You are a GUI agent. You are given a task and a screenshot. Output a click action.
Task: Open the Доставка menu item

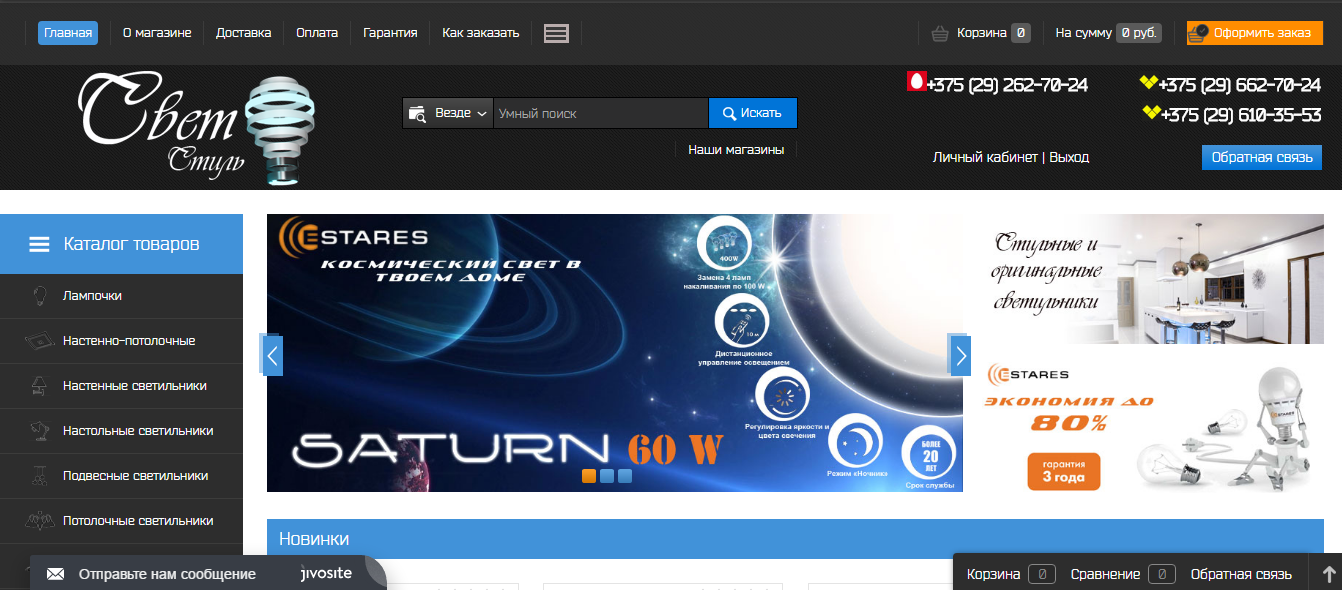(244, 33)
